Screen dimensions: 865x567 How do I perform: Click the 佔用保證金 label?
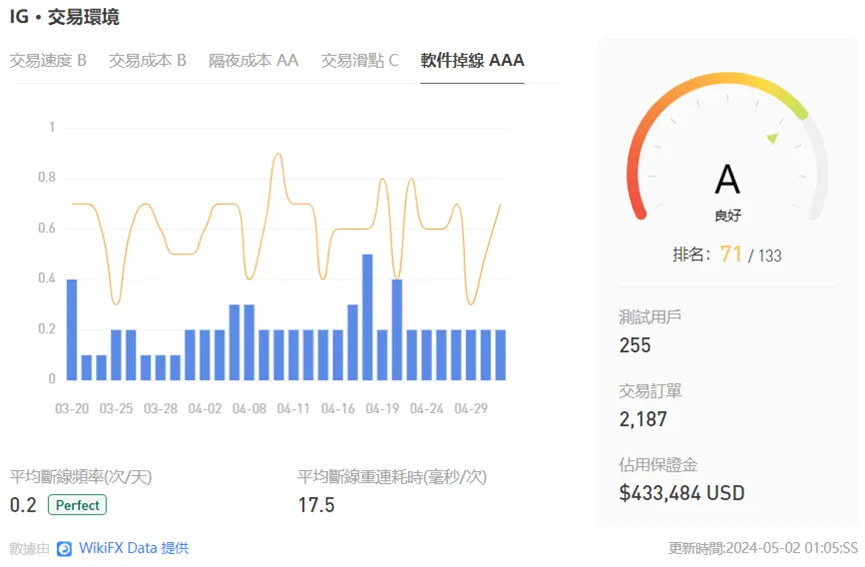point(658,465)
